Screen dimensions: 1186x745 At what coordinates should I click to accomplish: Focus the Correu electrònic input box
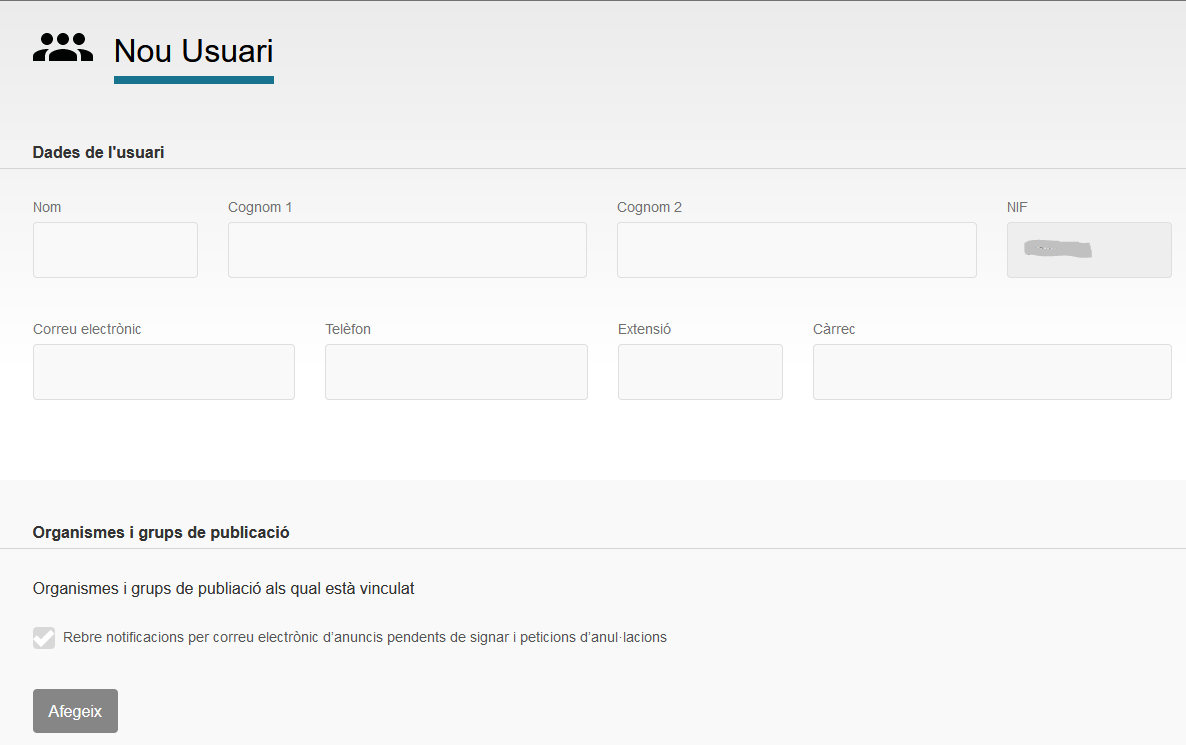point(163,372)
